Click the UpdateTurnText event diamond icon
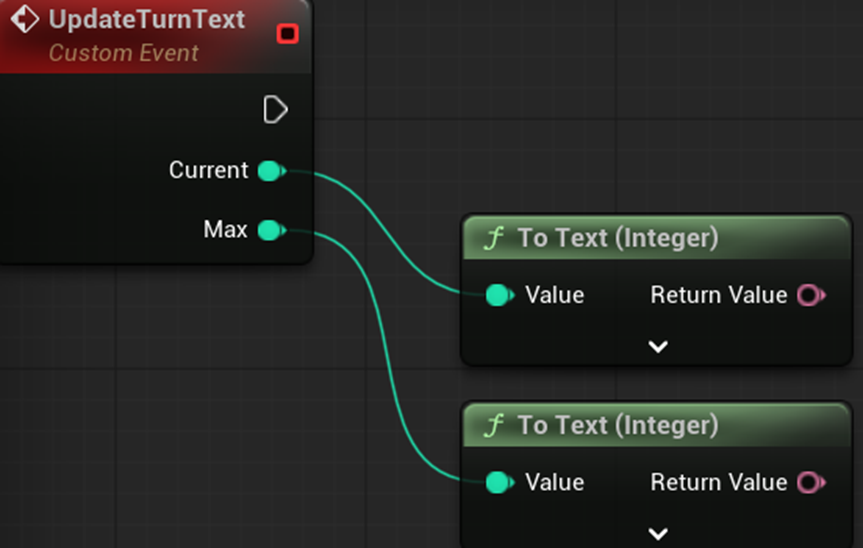 tap(24, 20)
